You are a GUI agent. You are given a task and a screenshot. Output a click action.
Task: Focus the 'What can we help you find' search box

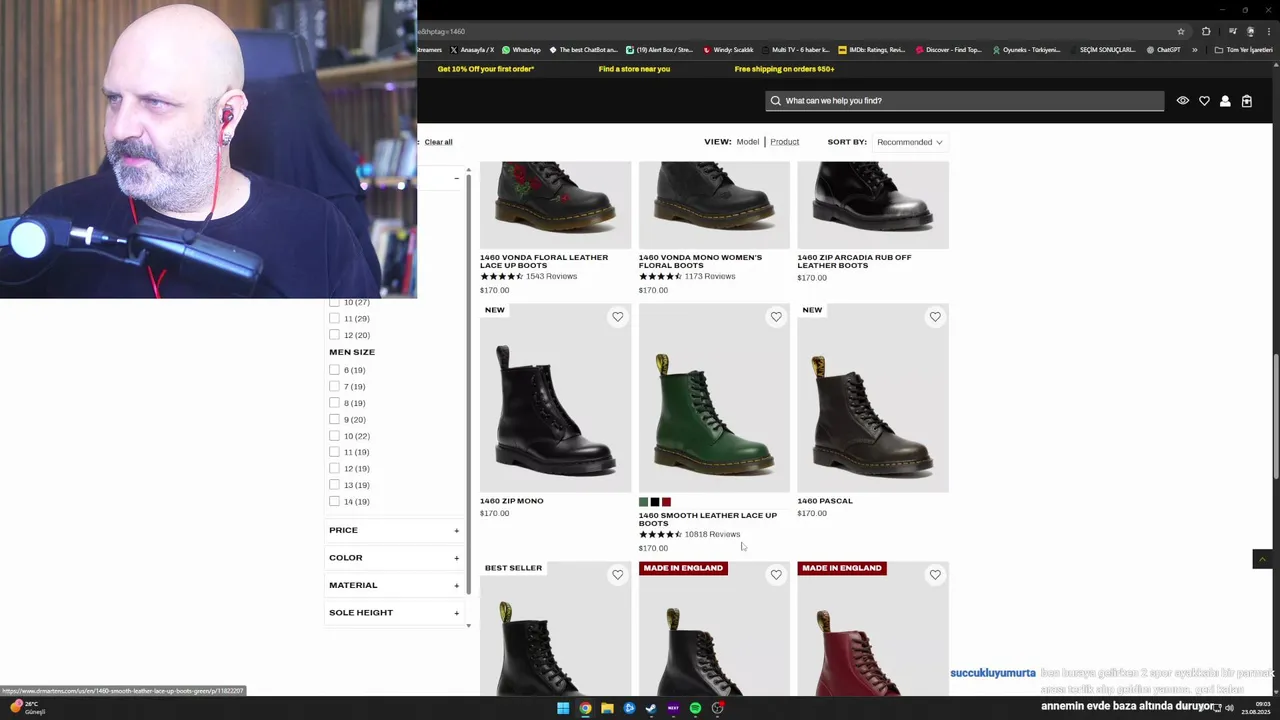tap(965, 101)
